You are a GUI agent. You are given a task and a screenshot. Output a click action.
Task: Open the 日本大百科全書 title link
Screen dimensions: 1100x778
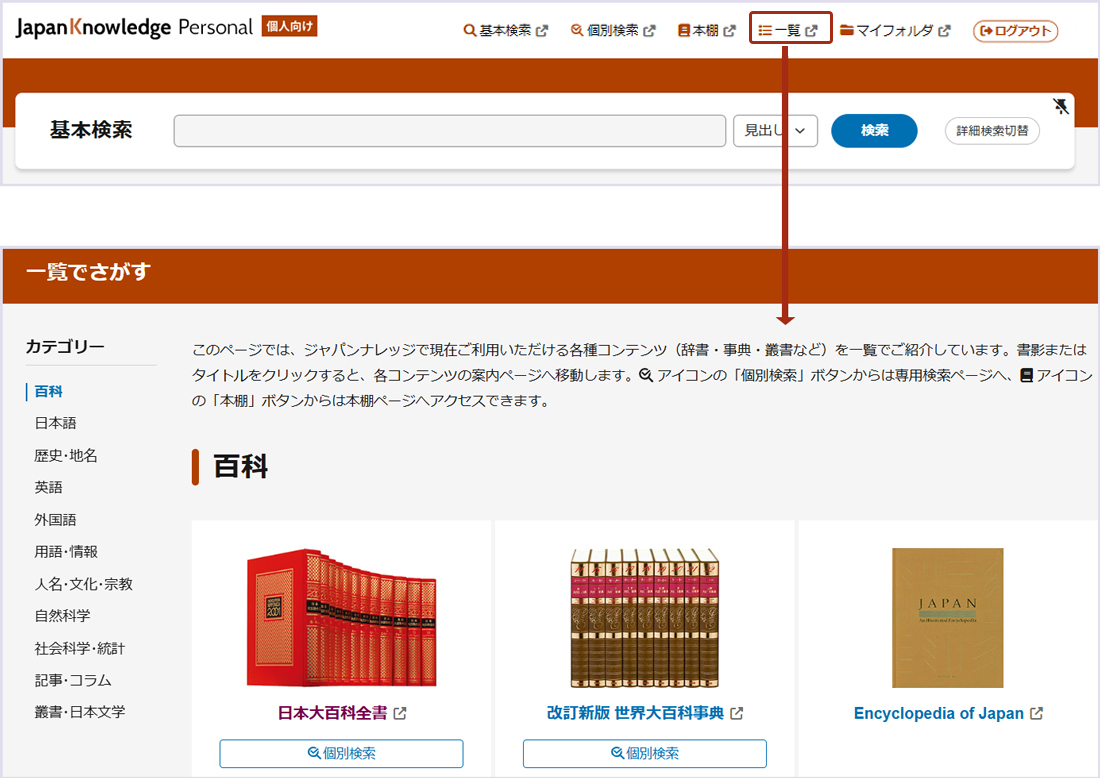click(x=333, y=713)
